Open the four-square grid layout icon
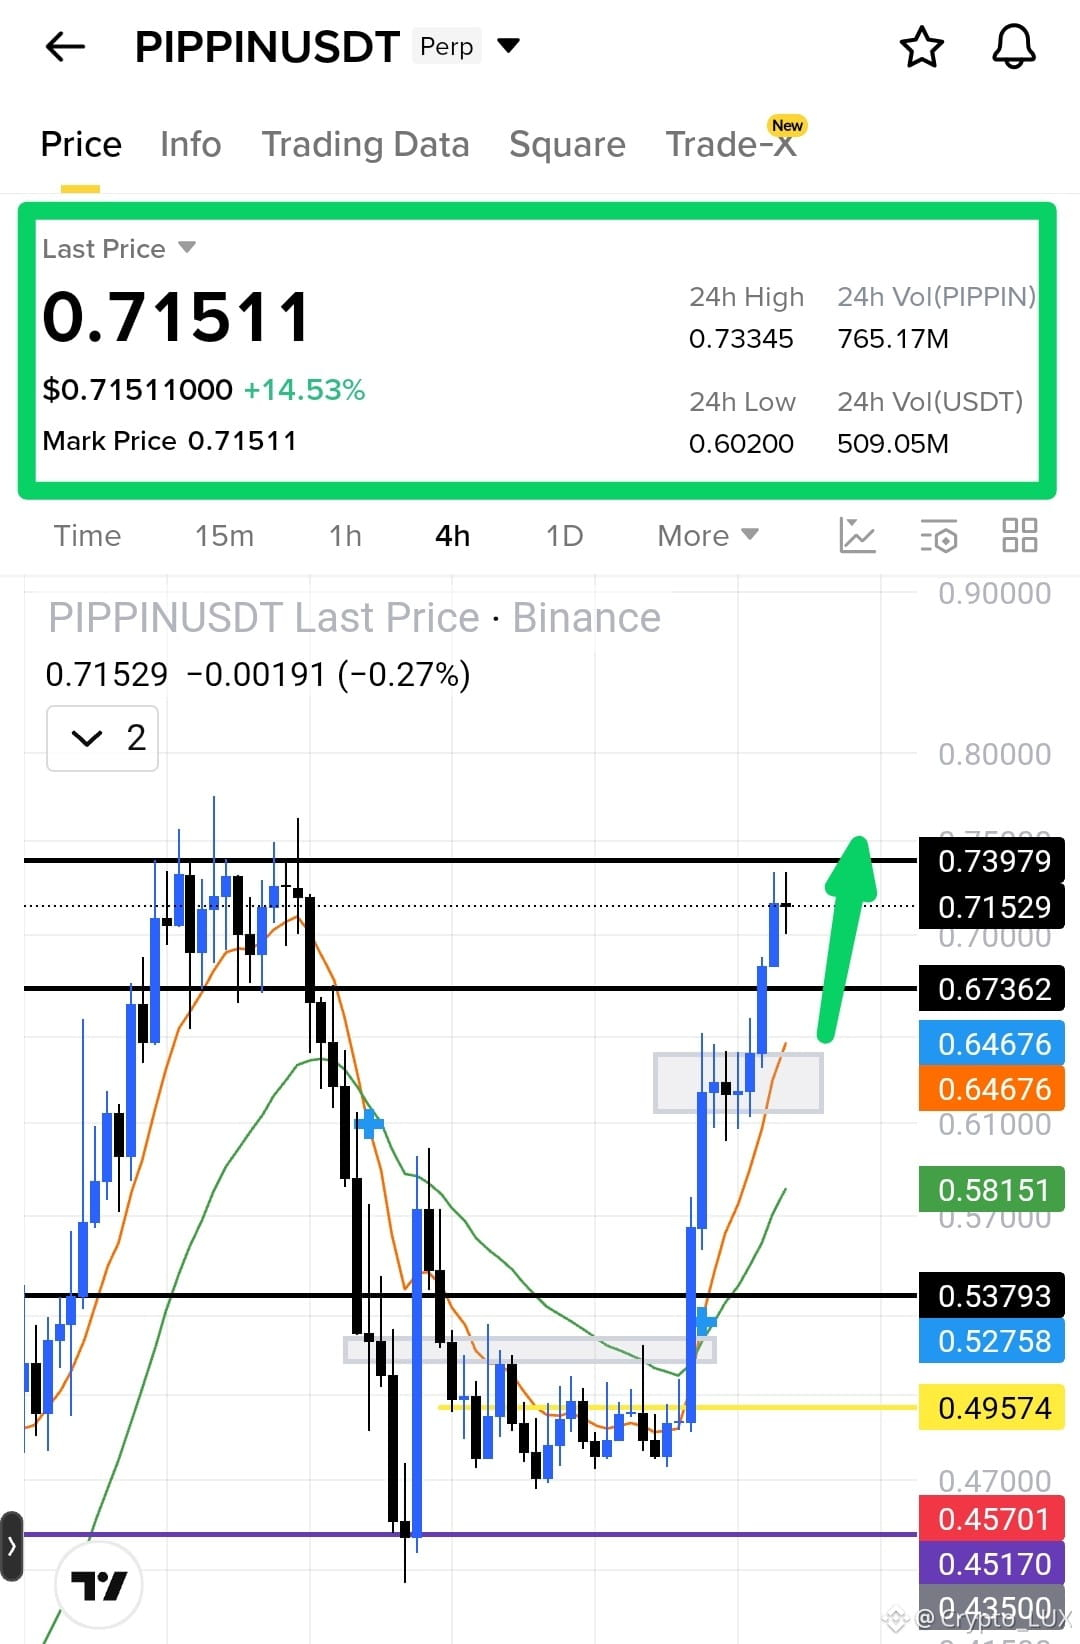The height and width of the screenshot is (1644, 1080). click(1019, 535)
